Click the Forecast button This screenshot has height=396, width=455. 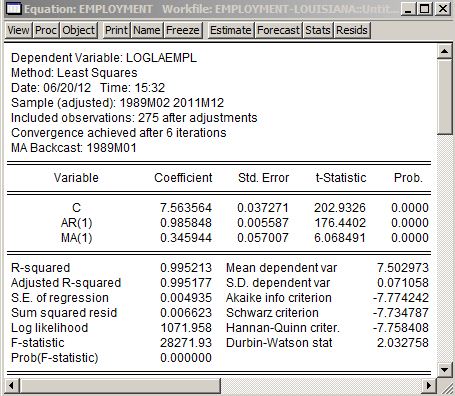pyautogui.click(x=279, y=30)
